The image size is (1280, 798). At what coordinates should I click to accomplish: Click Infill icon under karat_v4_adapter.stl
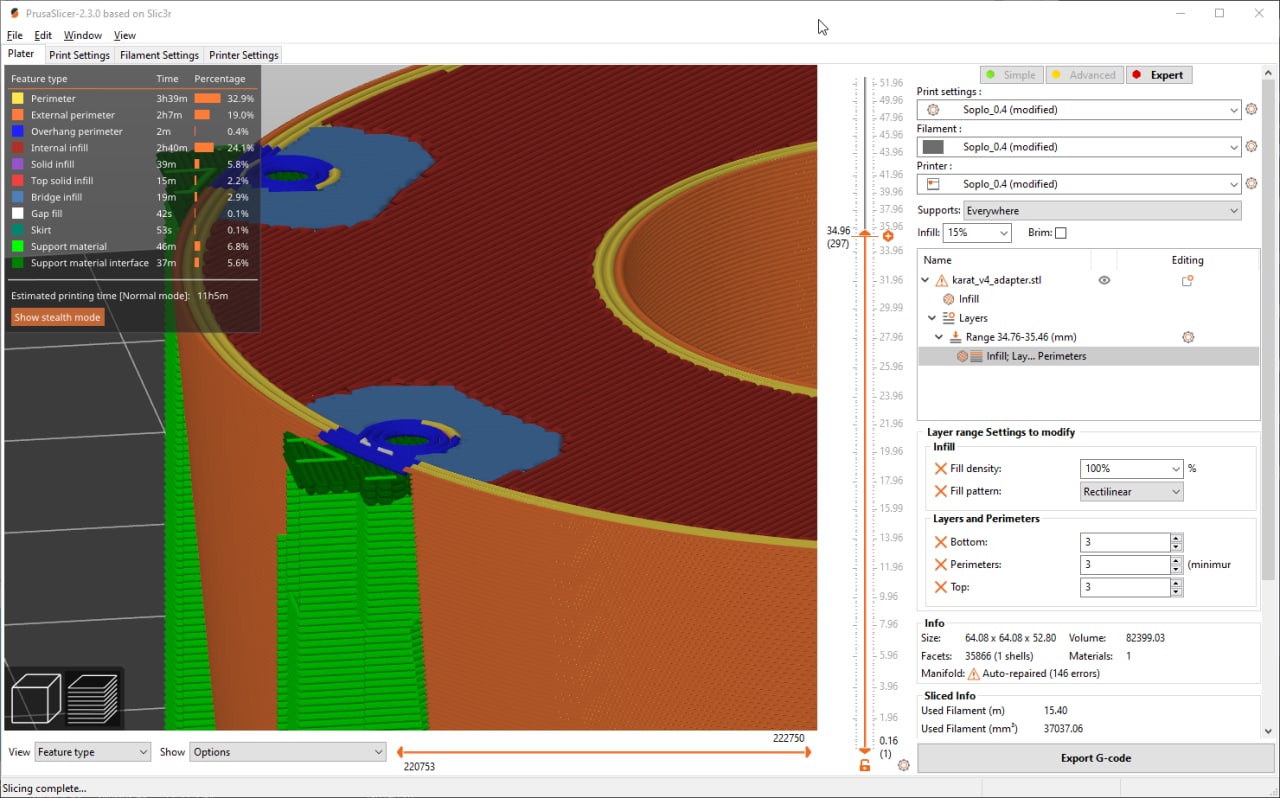(949, 299)
